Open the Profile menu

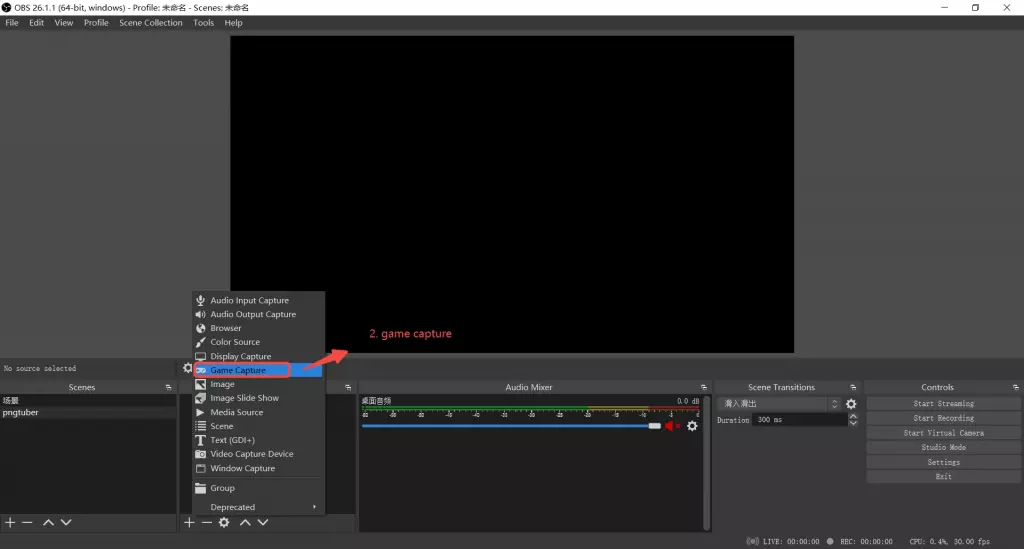click(96, 23)
